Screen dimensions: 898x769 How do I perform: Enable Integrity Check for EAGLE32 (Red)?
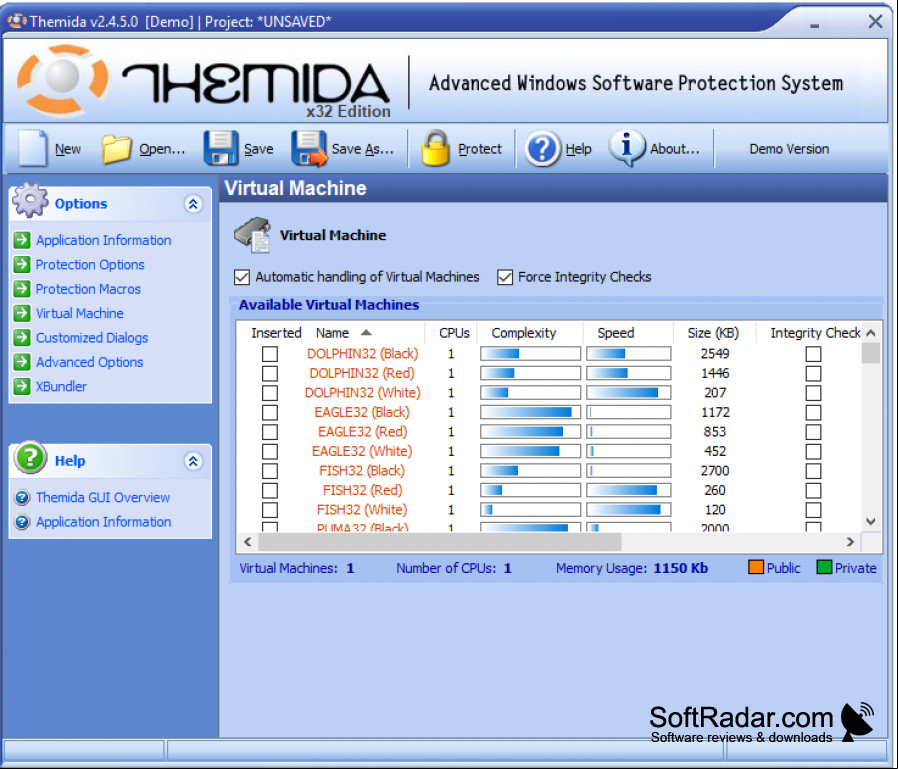(813, 432)
